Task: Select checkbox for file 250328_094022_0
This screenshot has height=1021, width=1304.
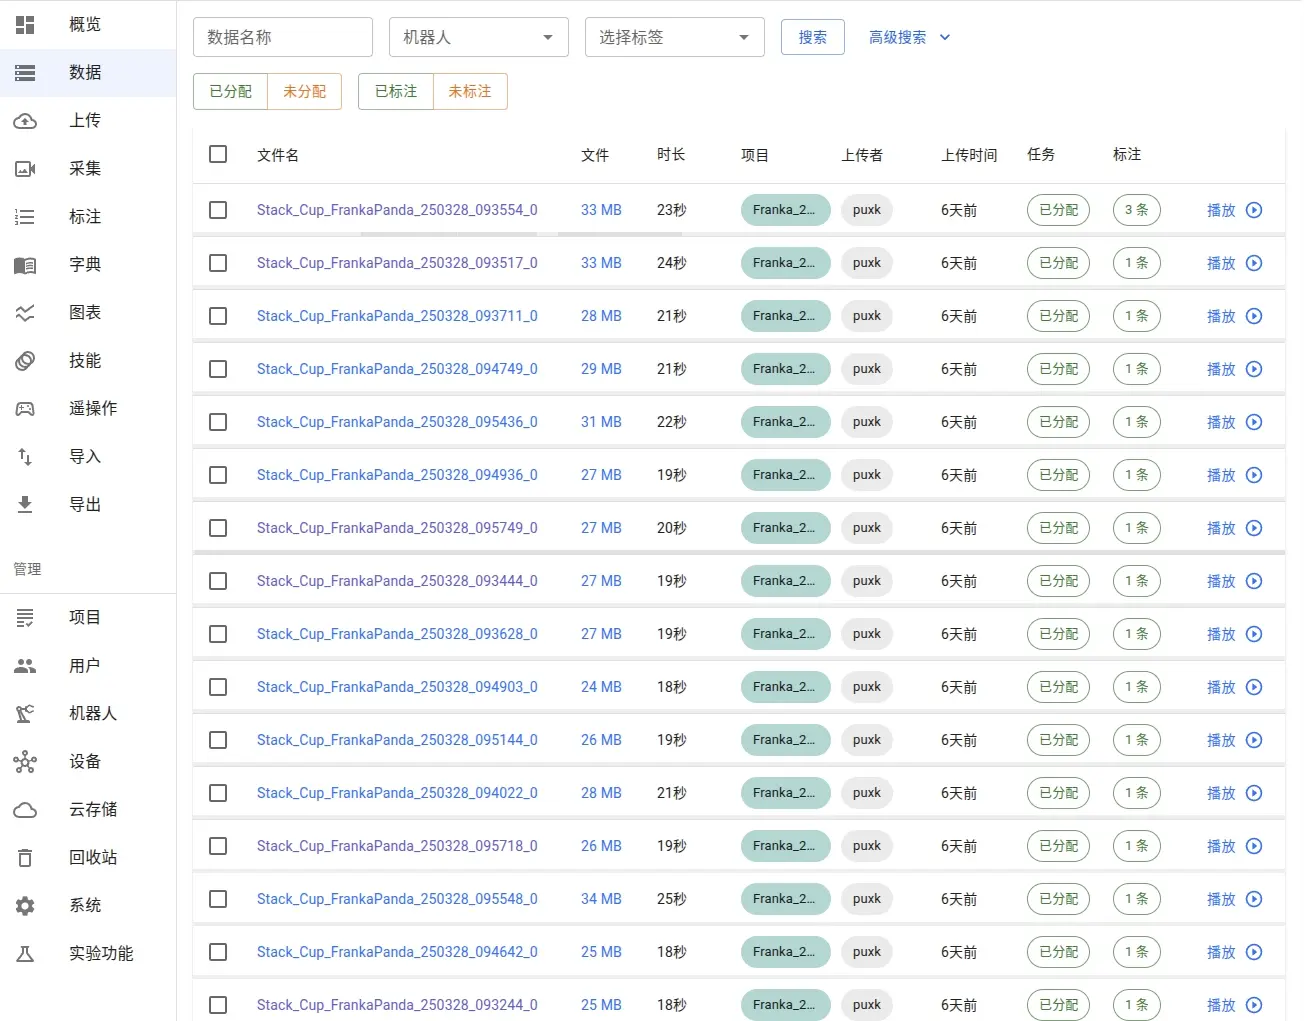Action: pyautogui.click(x=218, y=793)
